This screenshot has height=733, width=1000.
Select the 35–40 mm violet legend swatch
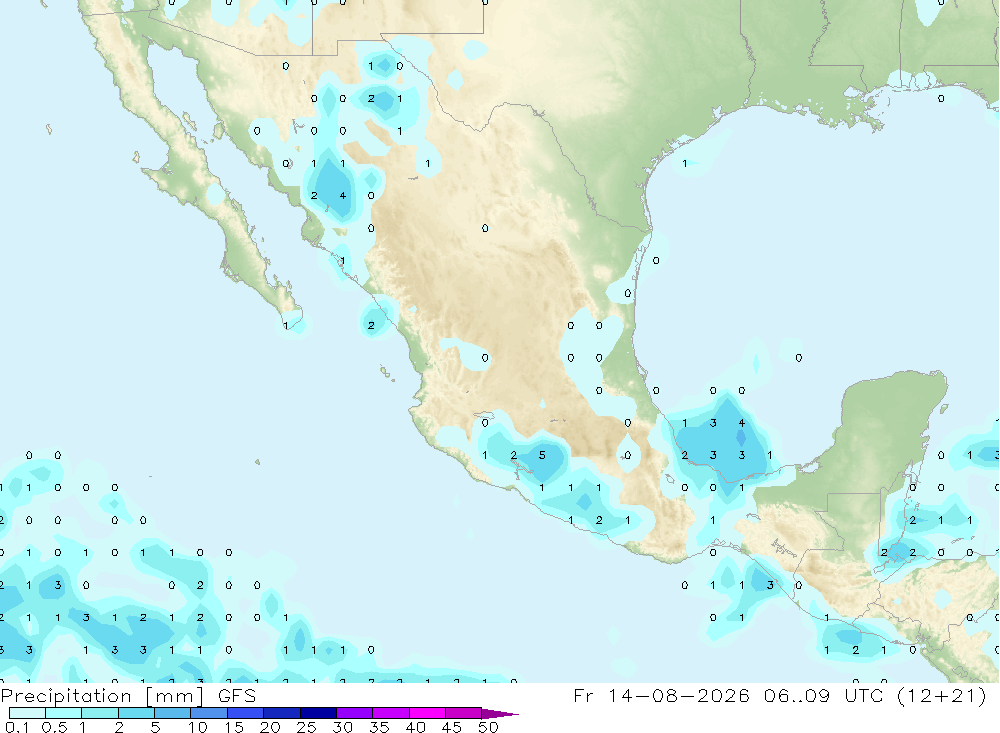click(391, 713)
